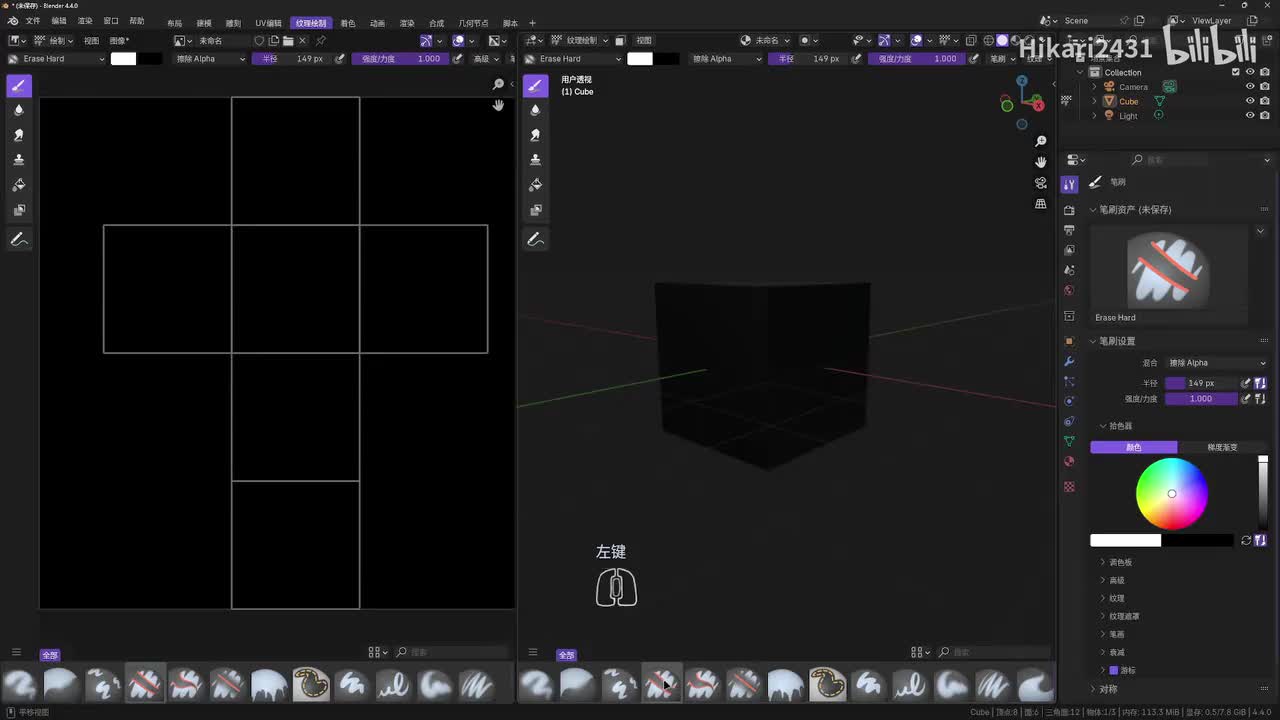Select the Soften tool in image editor

click(18, 110)
